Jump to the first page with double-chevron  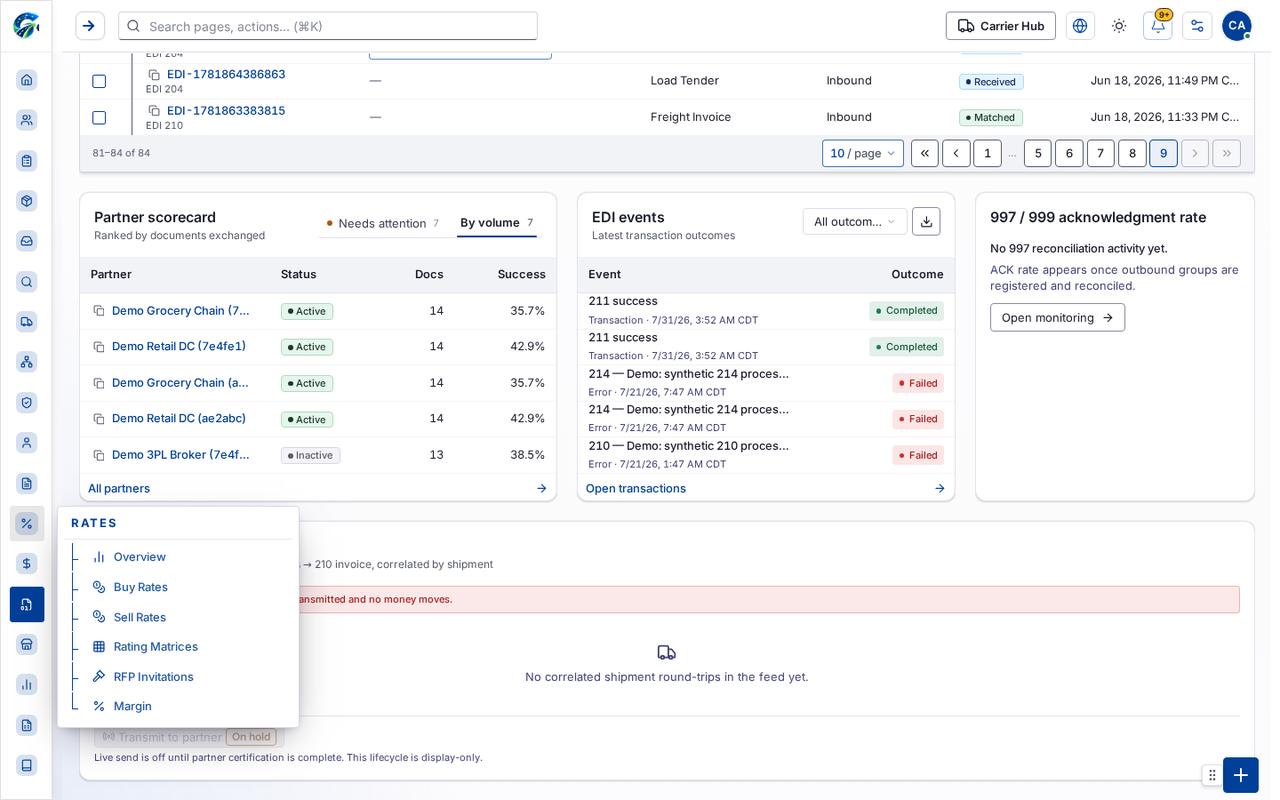[x=925, y=153]
